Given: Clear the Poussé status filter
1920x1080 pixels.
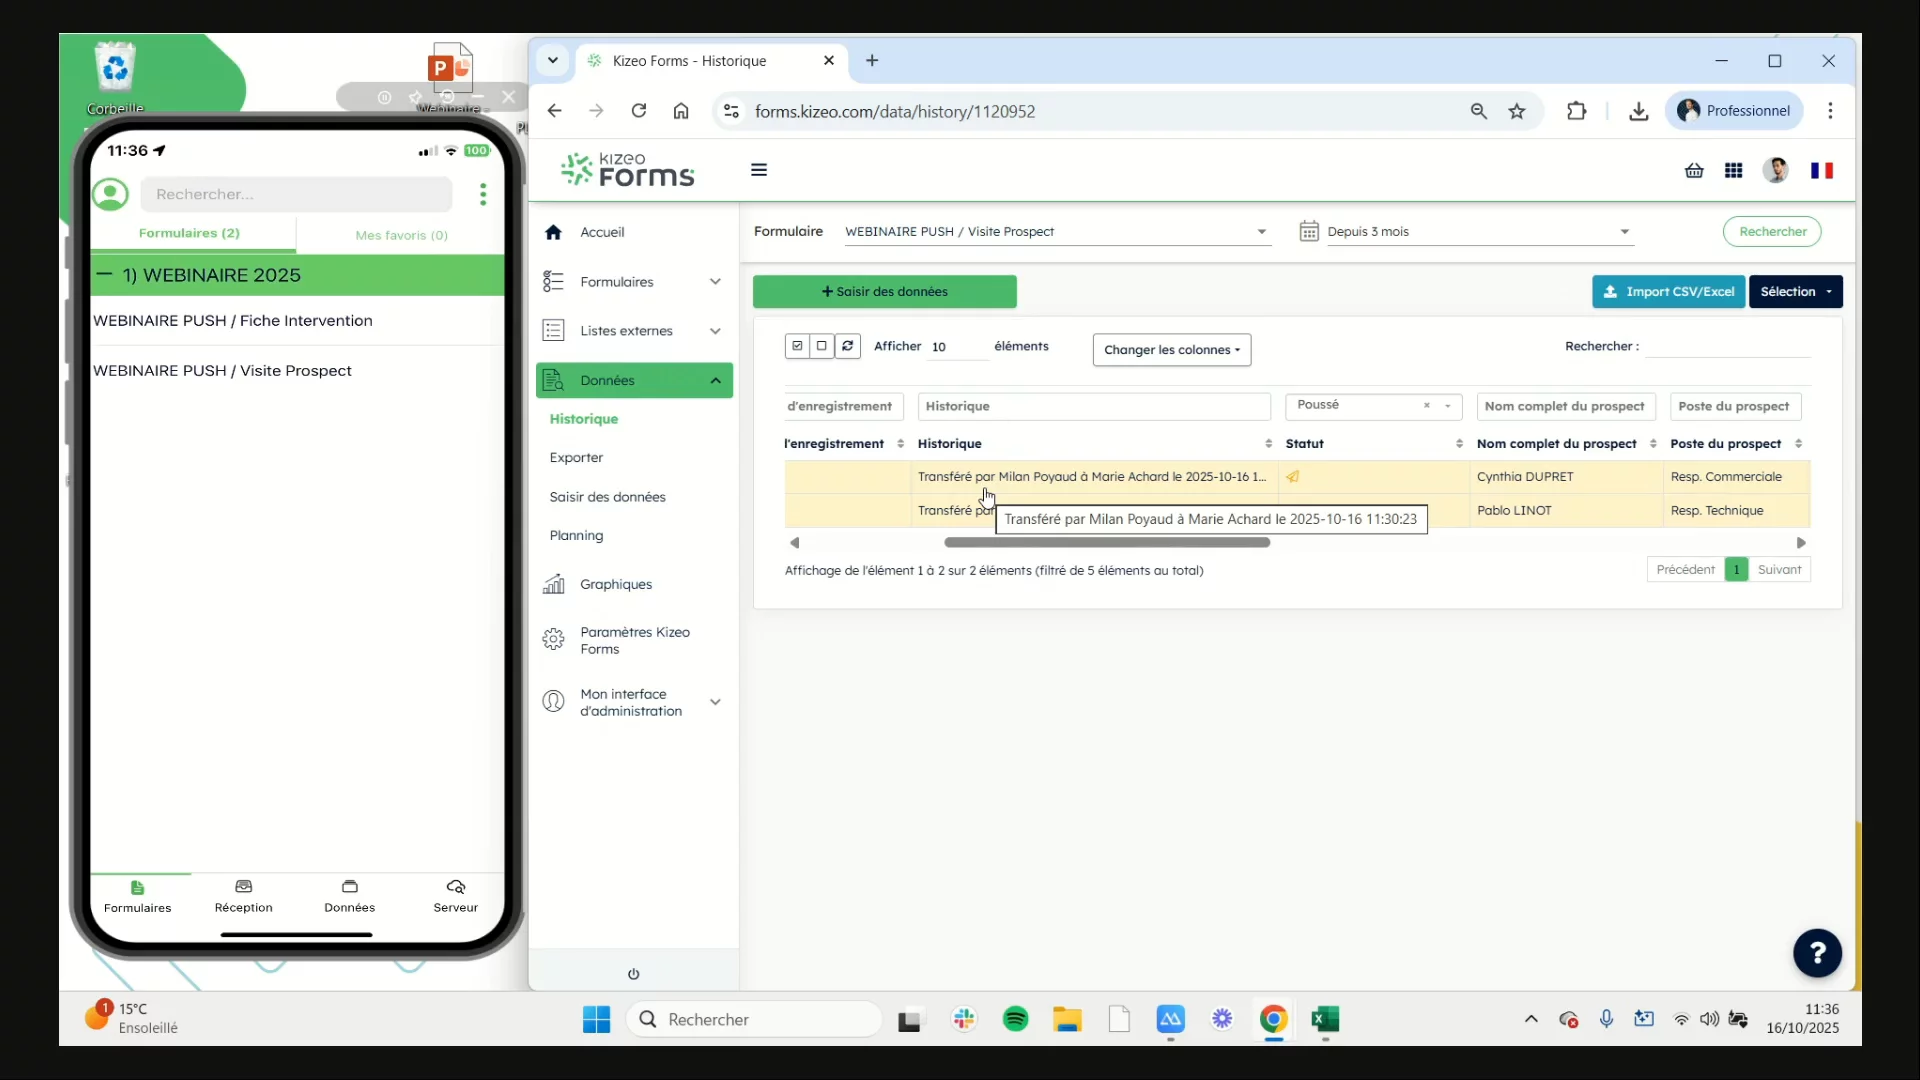Looking at the screenshot, I should pyautogui.click(x=1427, y=406).
